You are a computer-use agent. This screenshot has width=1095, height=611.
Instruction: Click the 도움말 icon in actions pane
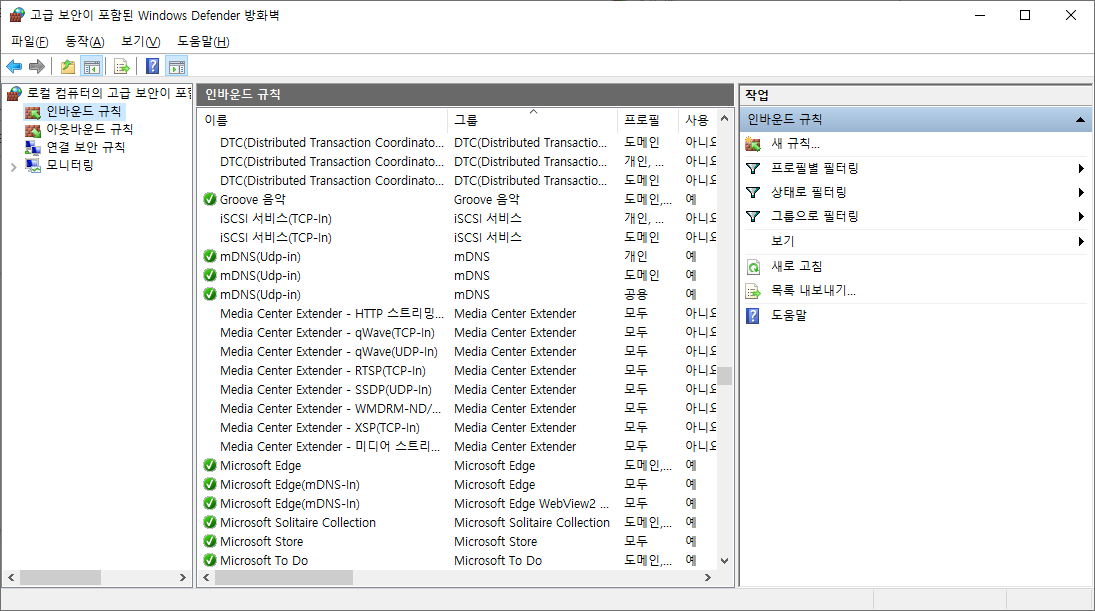[x=753, y=316]
